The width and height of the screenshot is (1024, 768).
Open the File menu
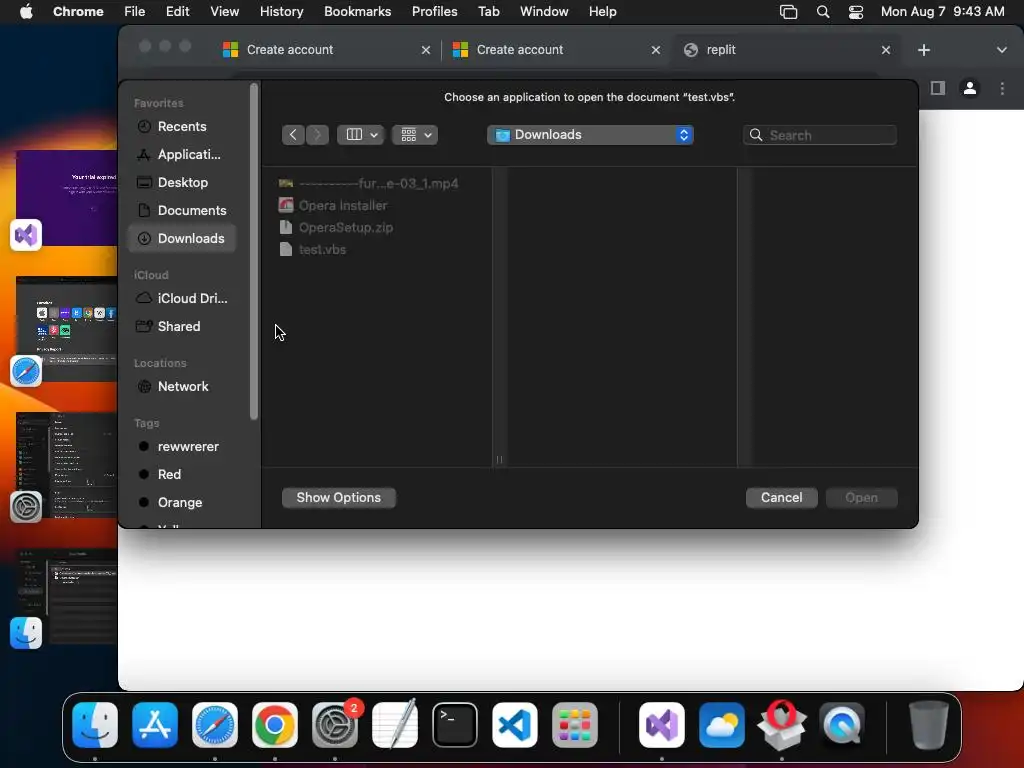[135, 12]
